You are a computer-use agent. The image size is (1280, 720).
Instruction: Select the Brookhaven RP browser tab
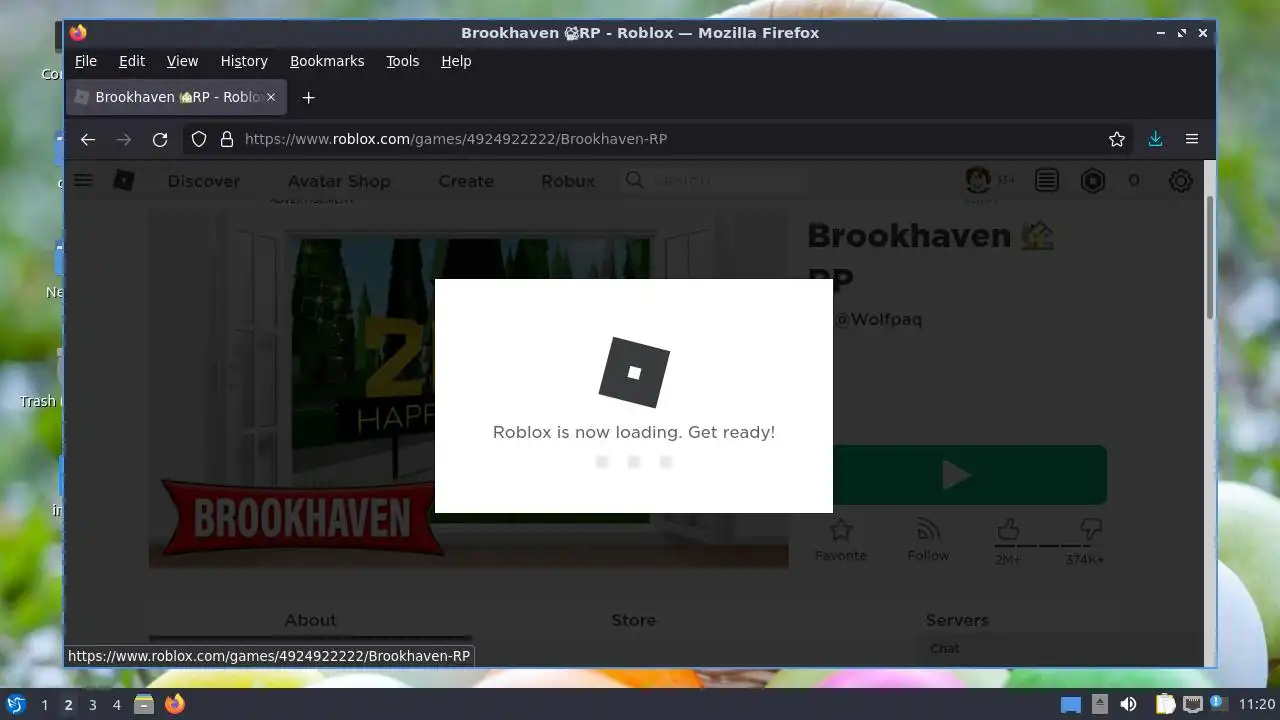click(x=177, y=97)
